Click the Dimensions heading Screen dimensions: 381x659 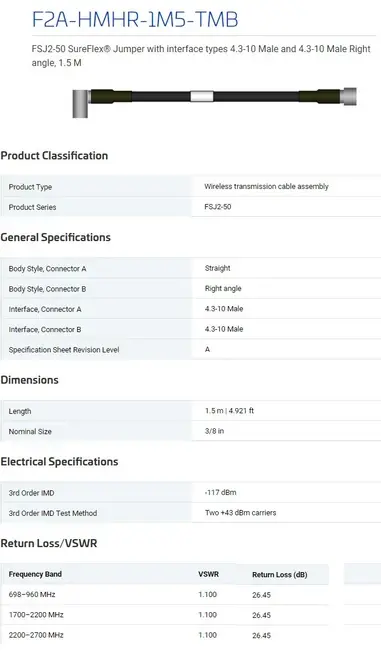point(29,380)
